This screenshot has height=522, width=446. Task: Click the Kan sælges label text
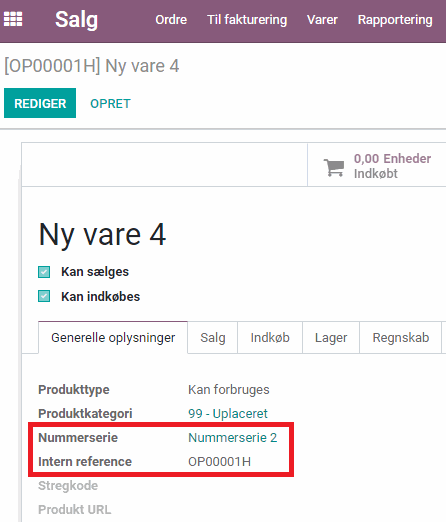click(x=95, y=272)
